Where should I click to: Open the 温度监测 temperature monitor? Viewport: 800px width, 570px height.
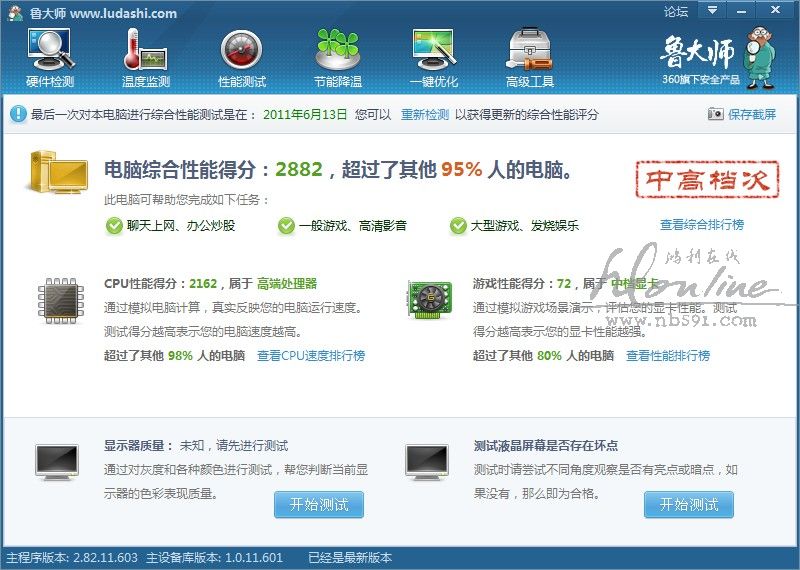pos(146,58)
